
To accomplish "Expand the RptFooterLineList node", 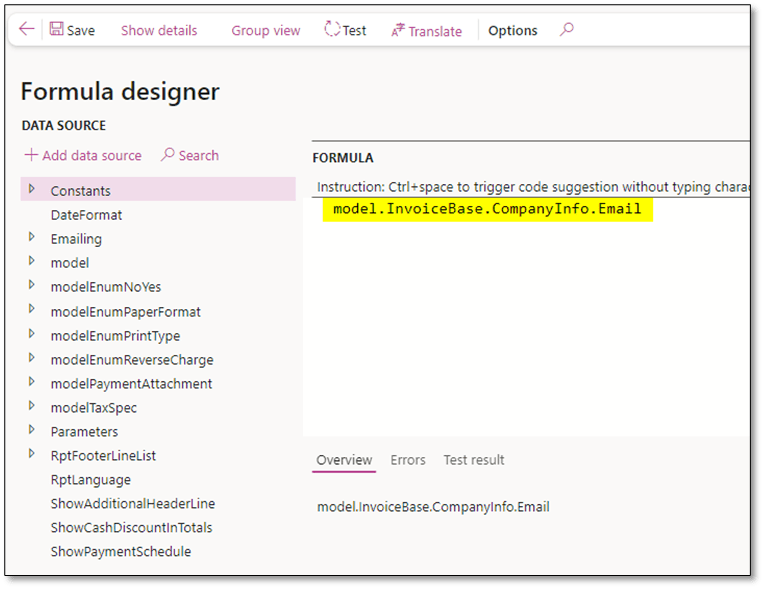I will coord(32,455).
